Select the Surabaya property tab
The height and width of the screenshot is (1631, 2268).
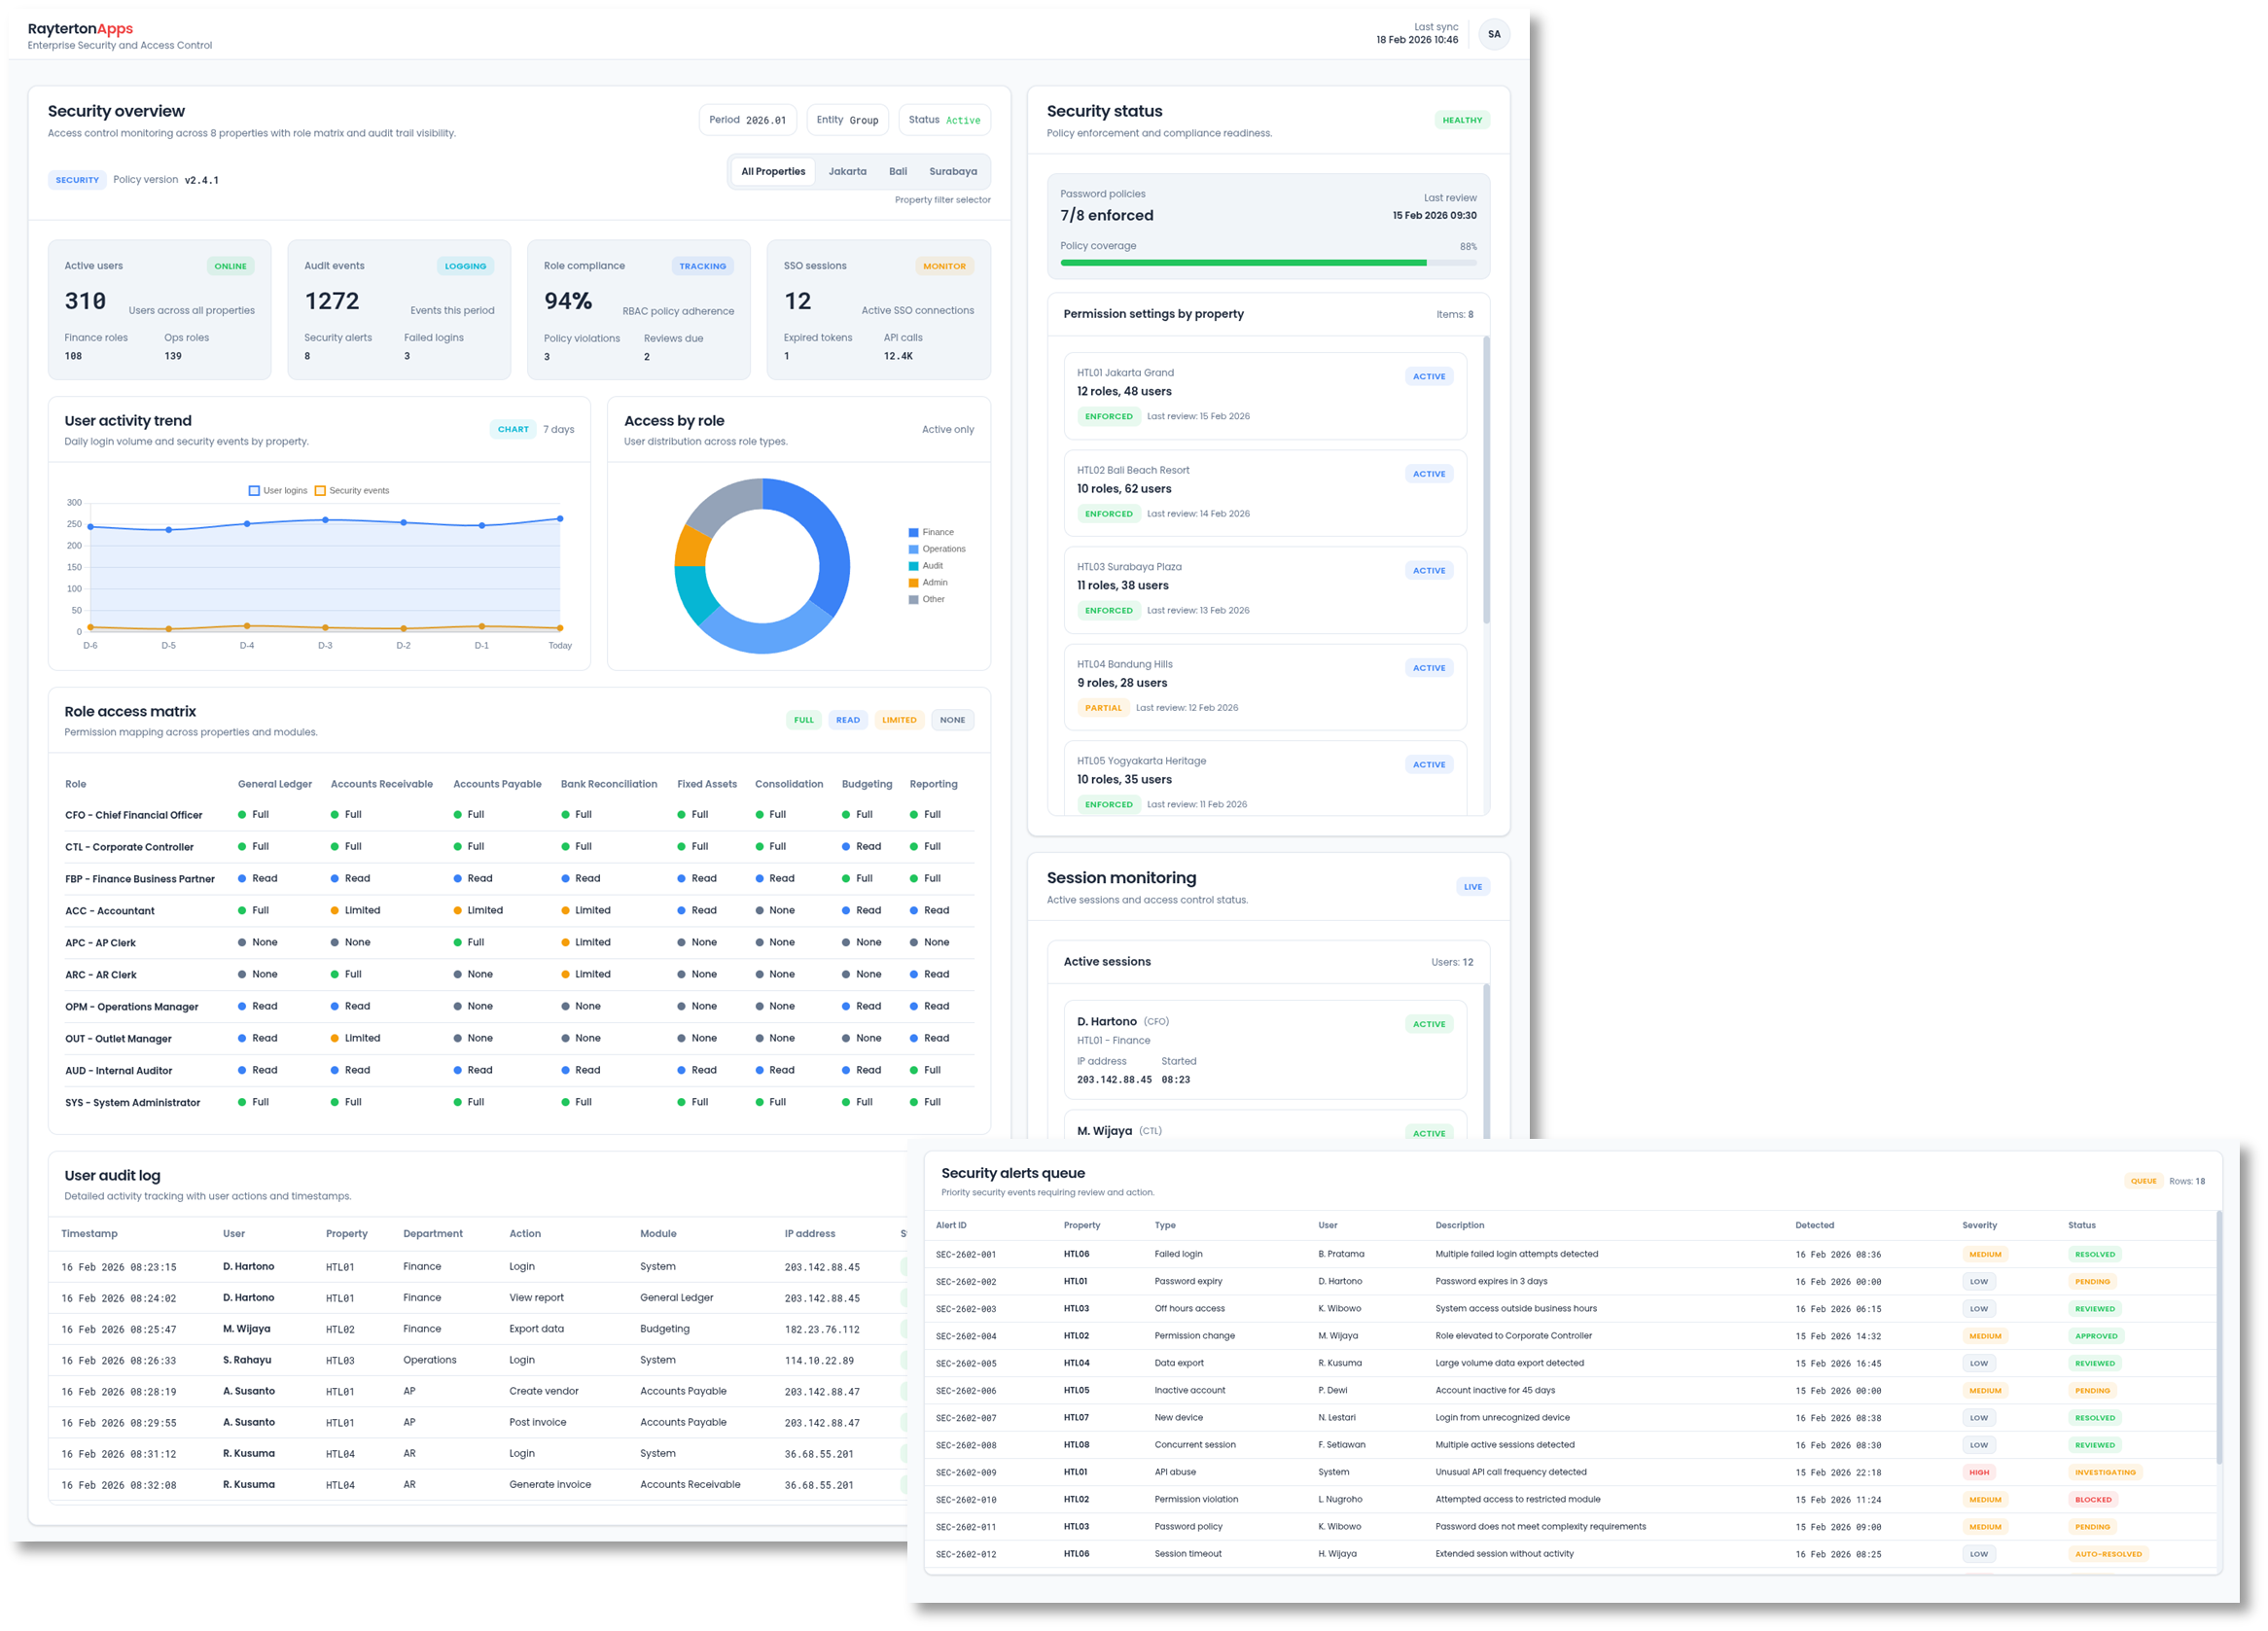952,171
